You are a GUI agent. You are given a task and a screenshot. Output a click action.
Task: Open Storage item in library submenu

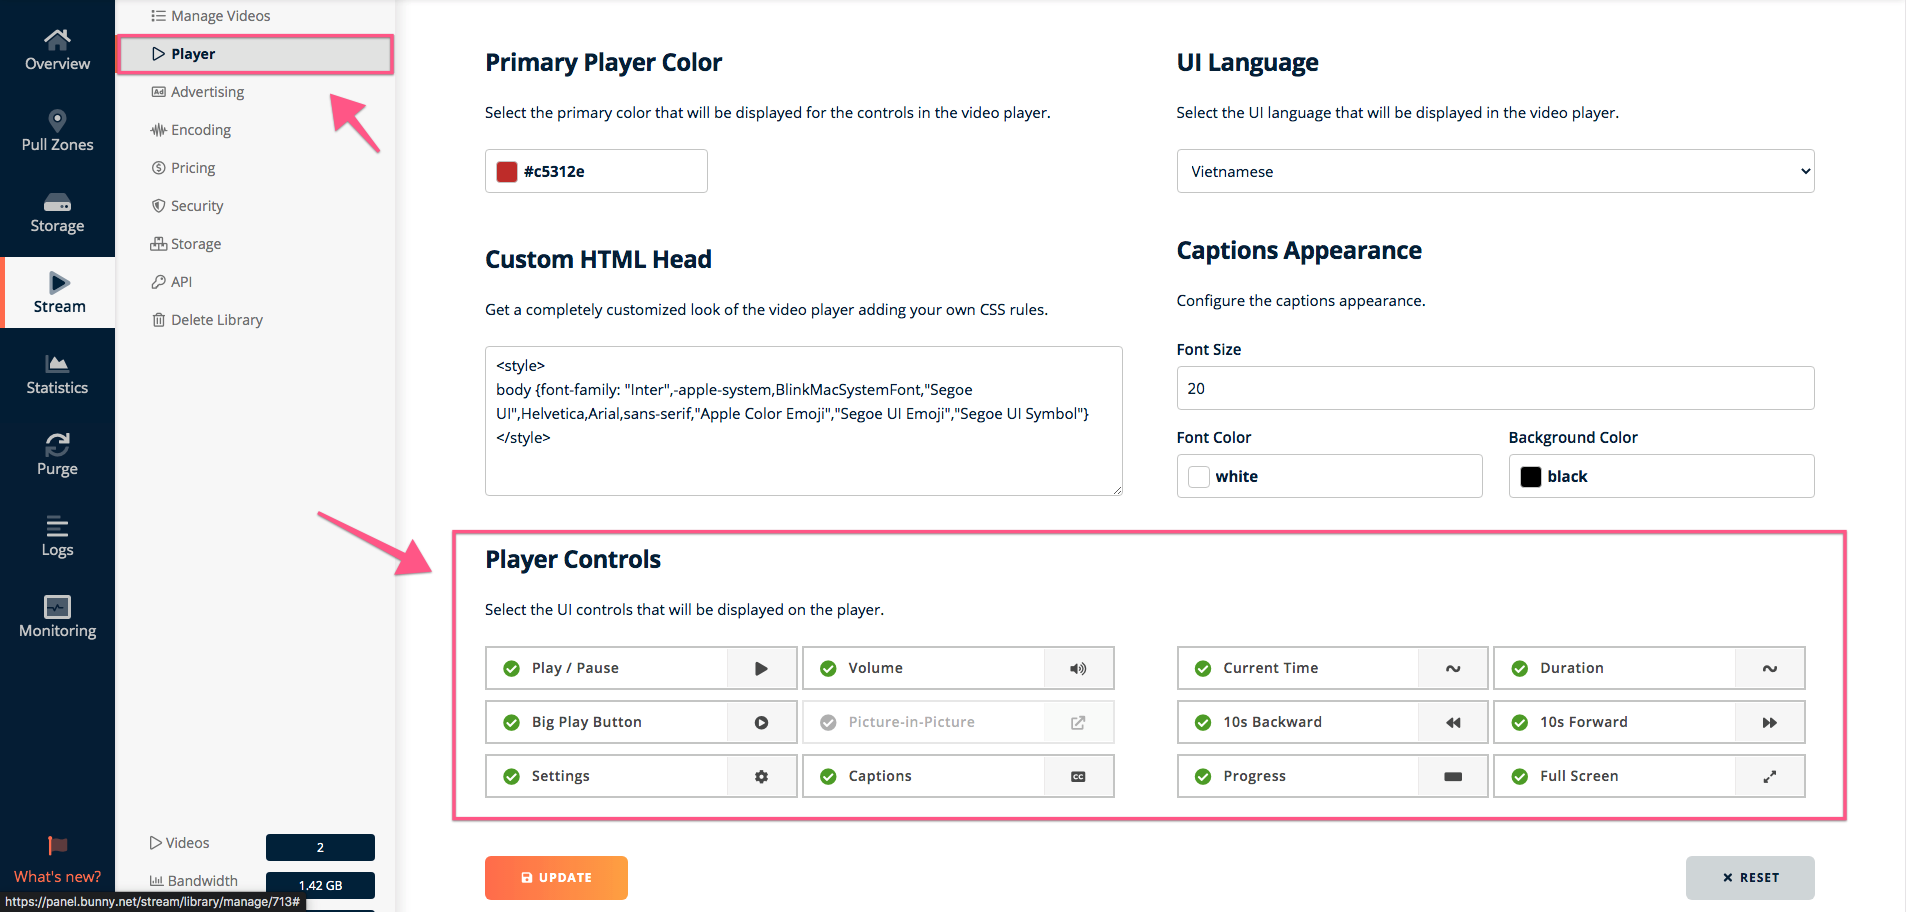click(x=186, y=244)
